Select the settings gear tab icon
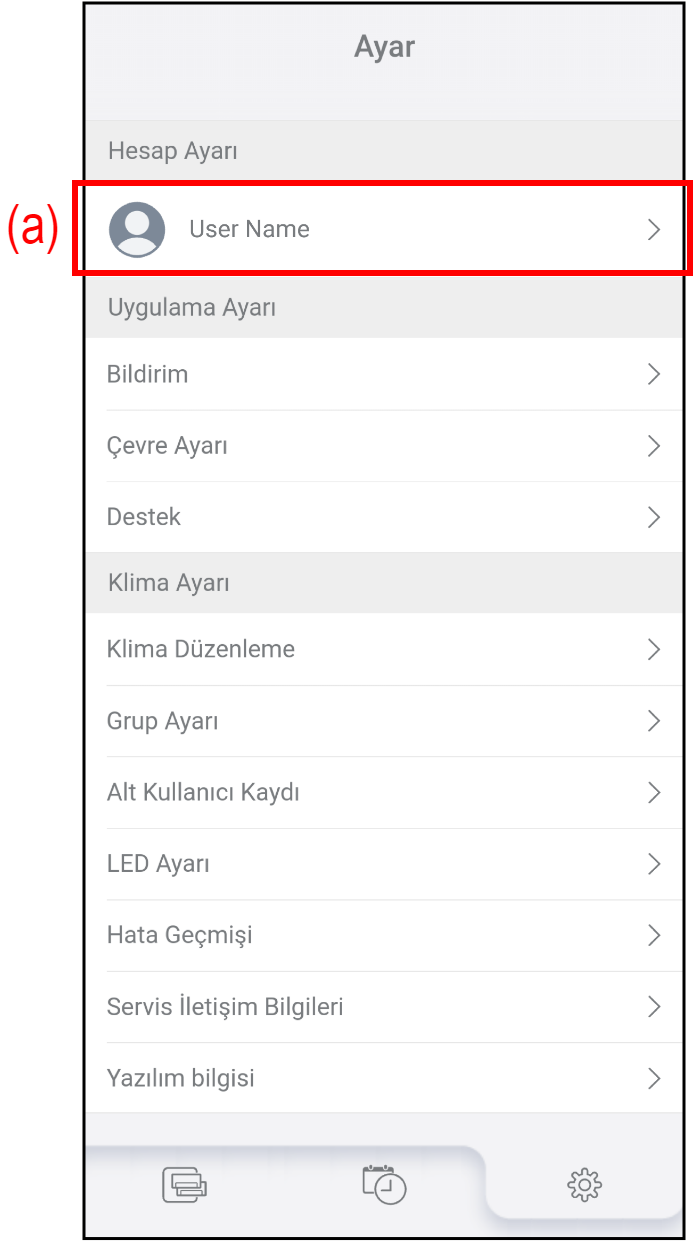 (584, 1185)
